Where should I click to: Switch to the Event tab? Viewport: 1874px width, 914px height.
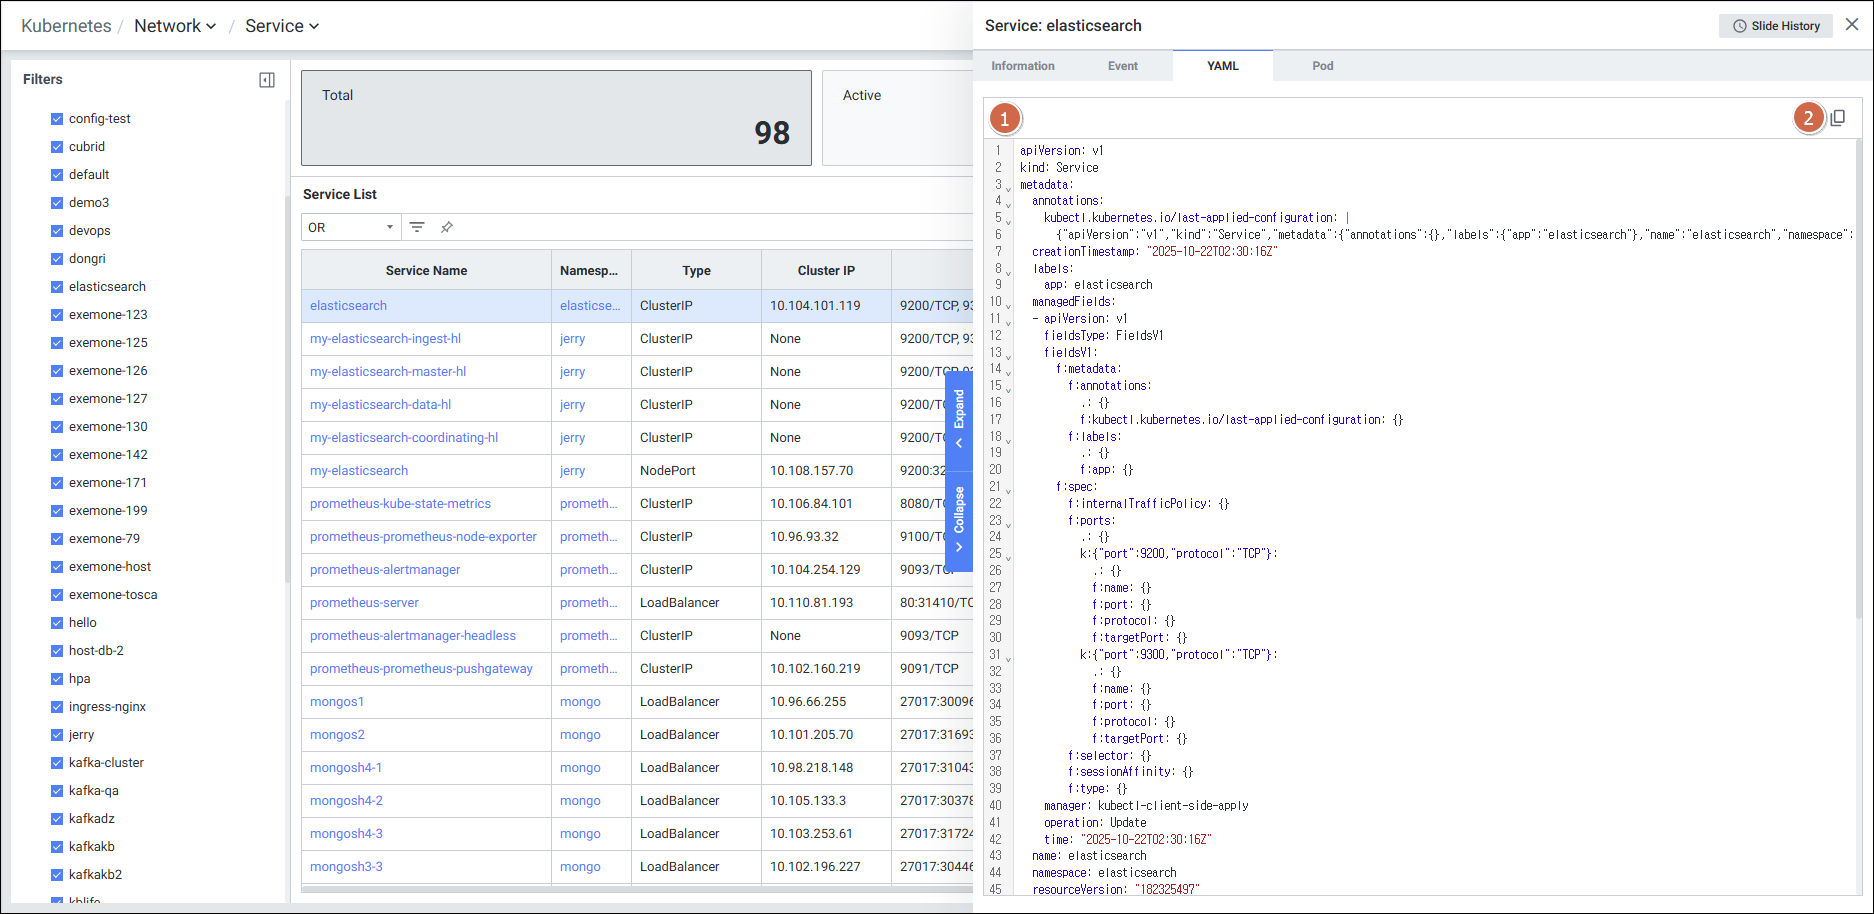(x=1122, y=66)
